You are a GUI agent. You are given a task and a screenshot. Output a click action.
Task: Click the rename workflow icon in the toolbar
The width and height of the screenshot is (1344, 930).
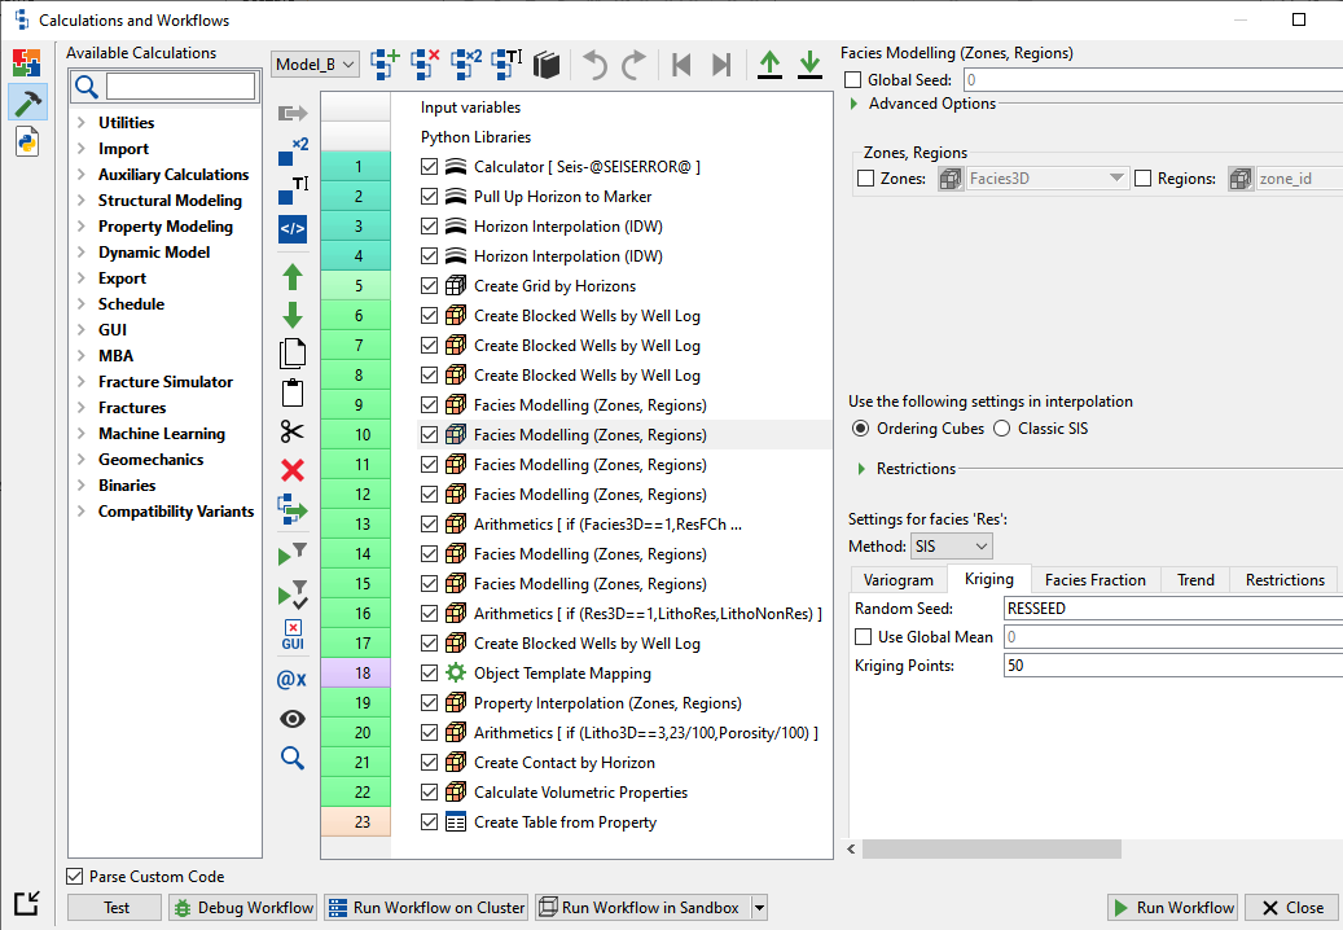506,64
